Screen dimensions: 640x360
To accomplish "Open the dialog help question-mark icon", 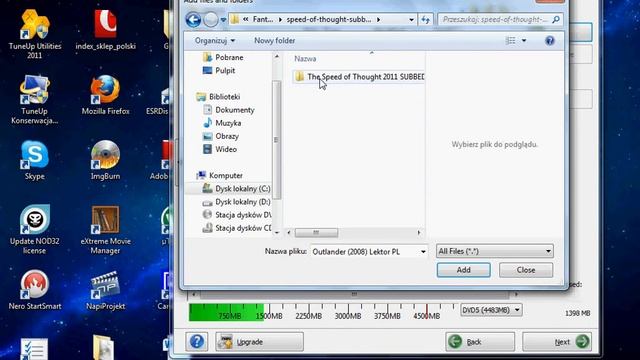I will (550, 40).
